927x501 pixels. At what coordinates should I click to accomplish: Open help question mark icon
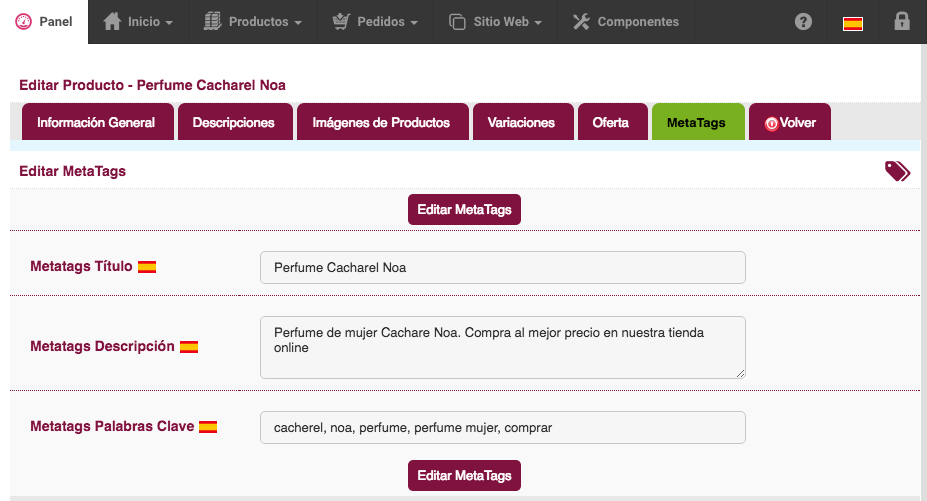click(x=803, y=22)
